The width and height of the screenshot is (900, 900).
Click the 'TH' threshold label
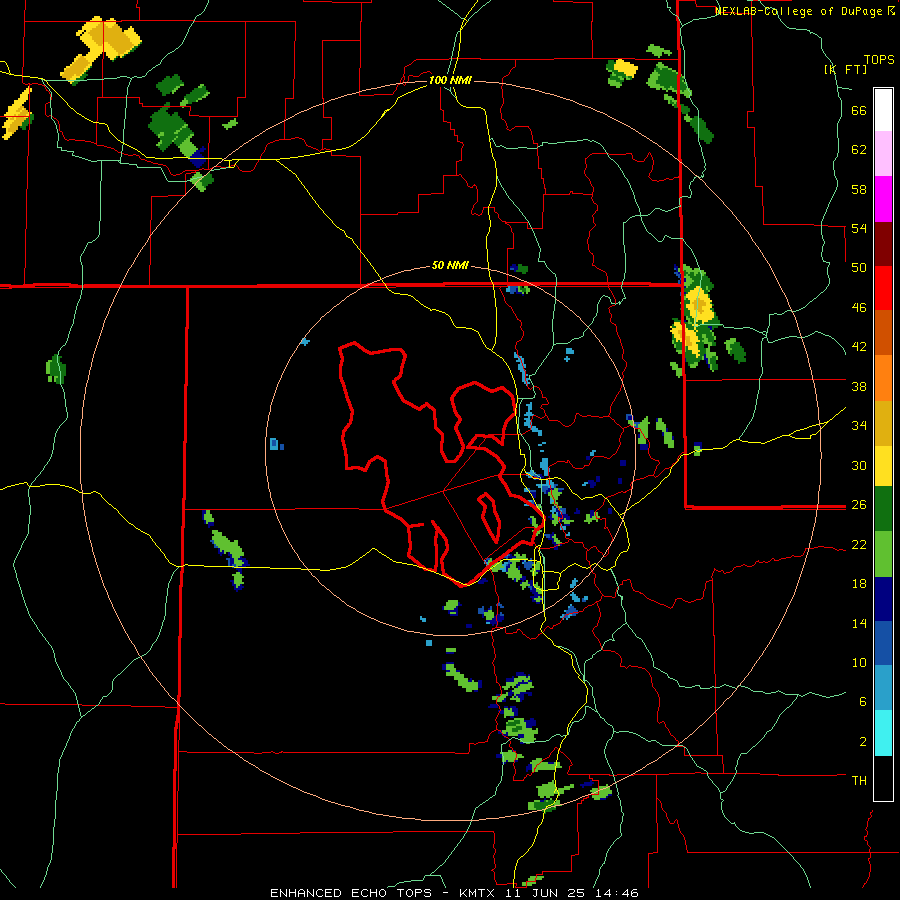tap(859, 781)
